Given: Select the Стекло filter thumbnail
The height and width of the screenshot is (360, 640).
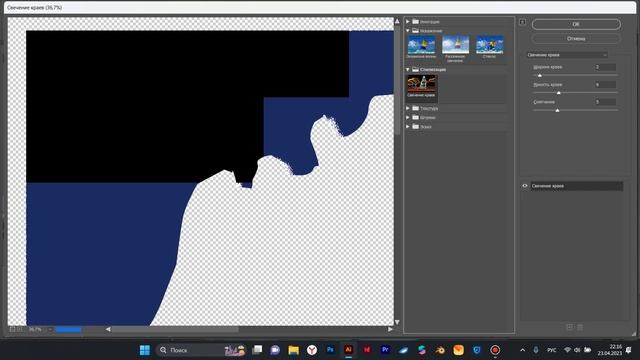Looking at the screenshot, I should (x=489, y=47).
